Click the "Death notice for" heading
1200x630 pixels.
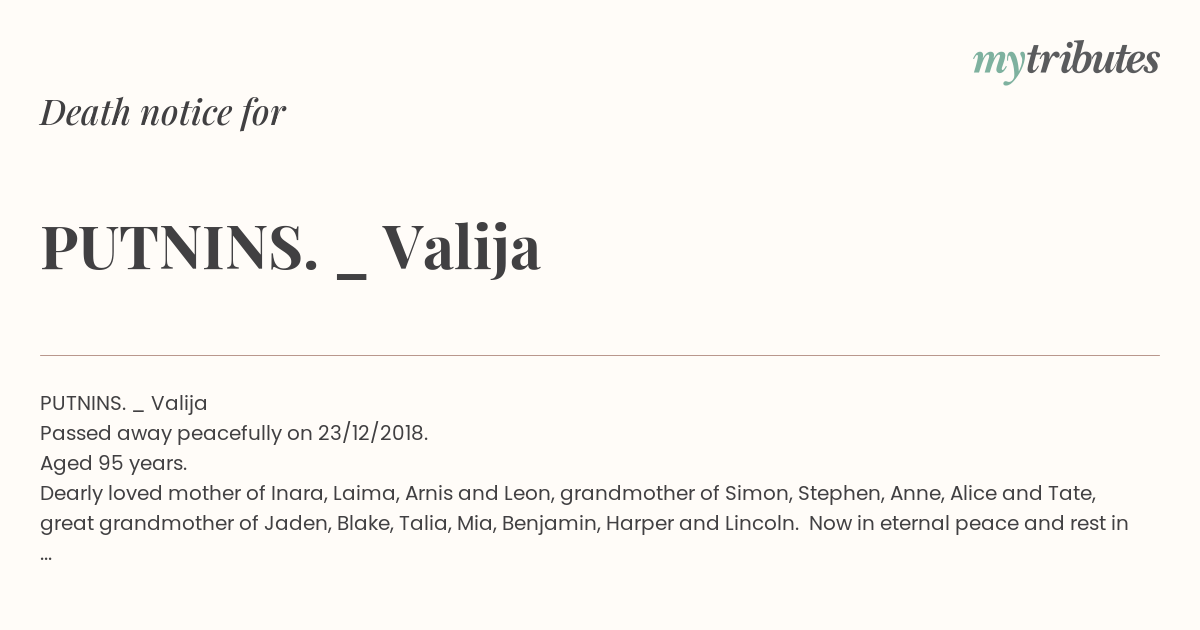163,112
